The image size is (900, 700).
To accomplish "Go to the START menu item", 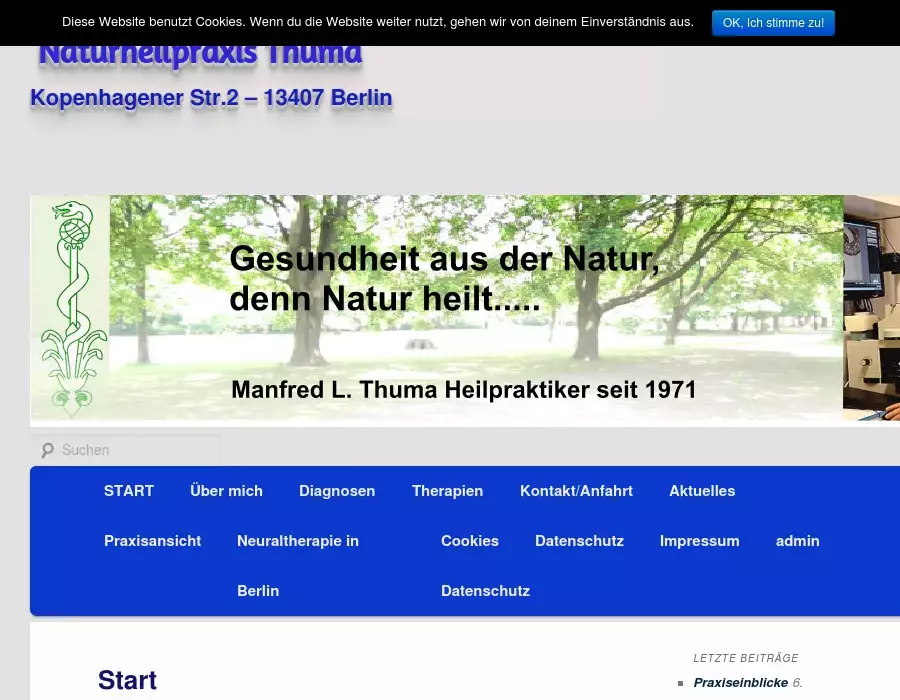I will [x=129, y=491].
